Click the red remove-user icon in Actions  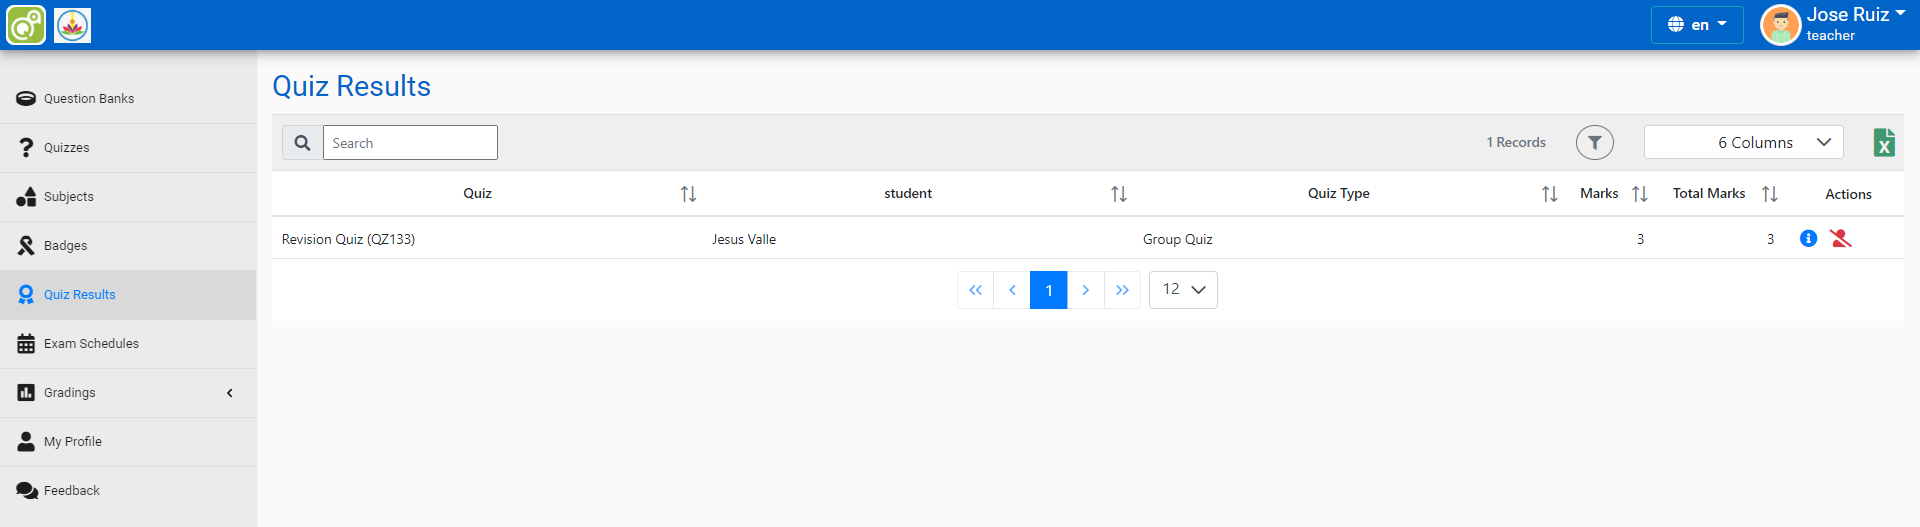pos(1840,239)
